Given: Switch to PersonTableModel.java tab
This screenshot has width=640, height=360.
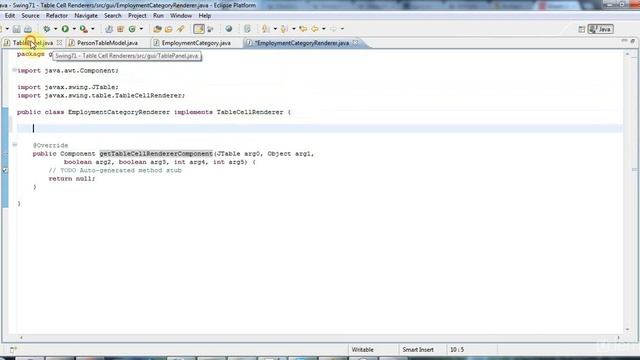Looking at the screenshot, I should [107, 43].
